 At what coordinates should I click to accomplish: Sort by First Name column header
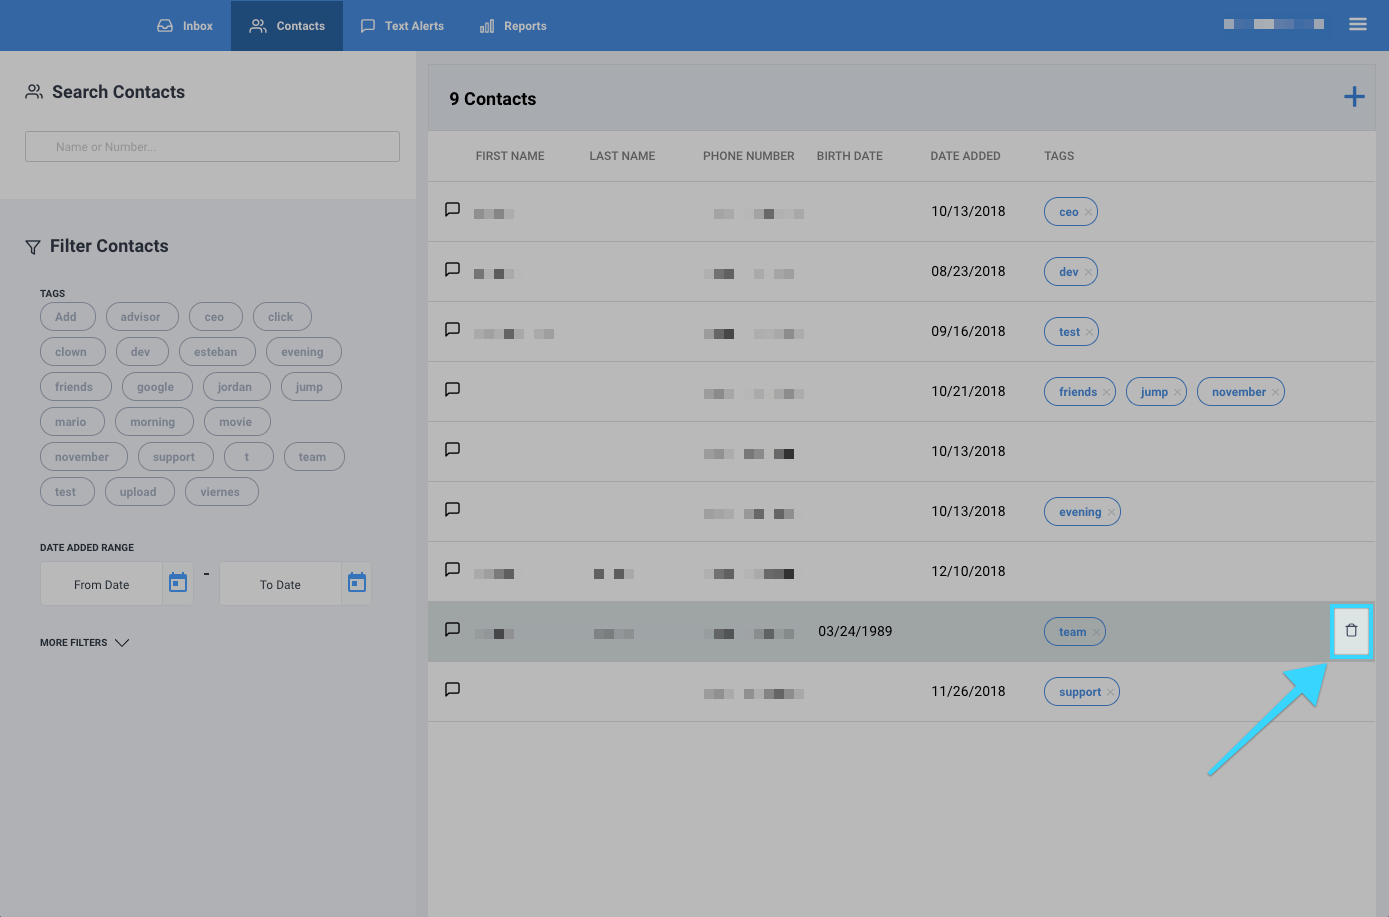[x=510, y=156]
